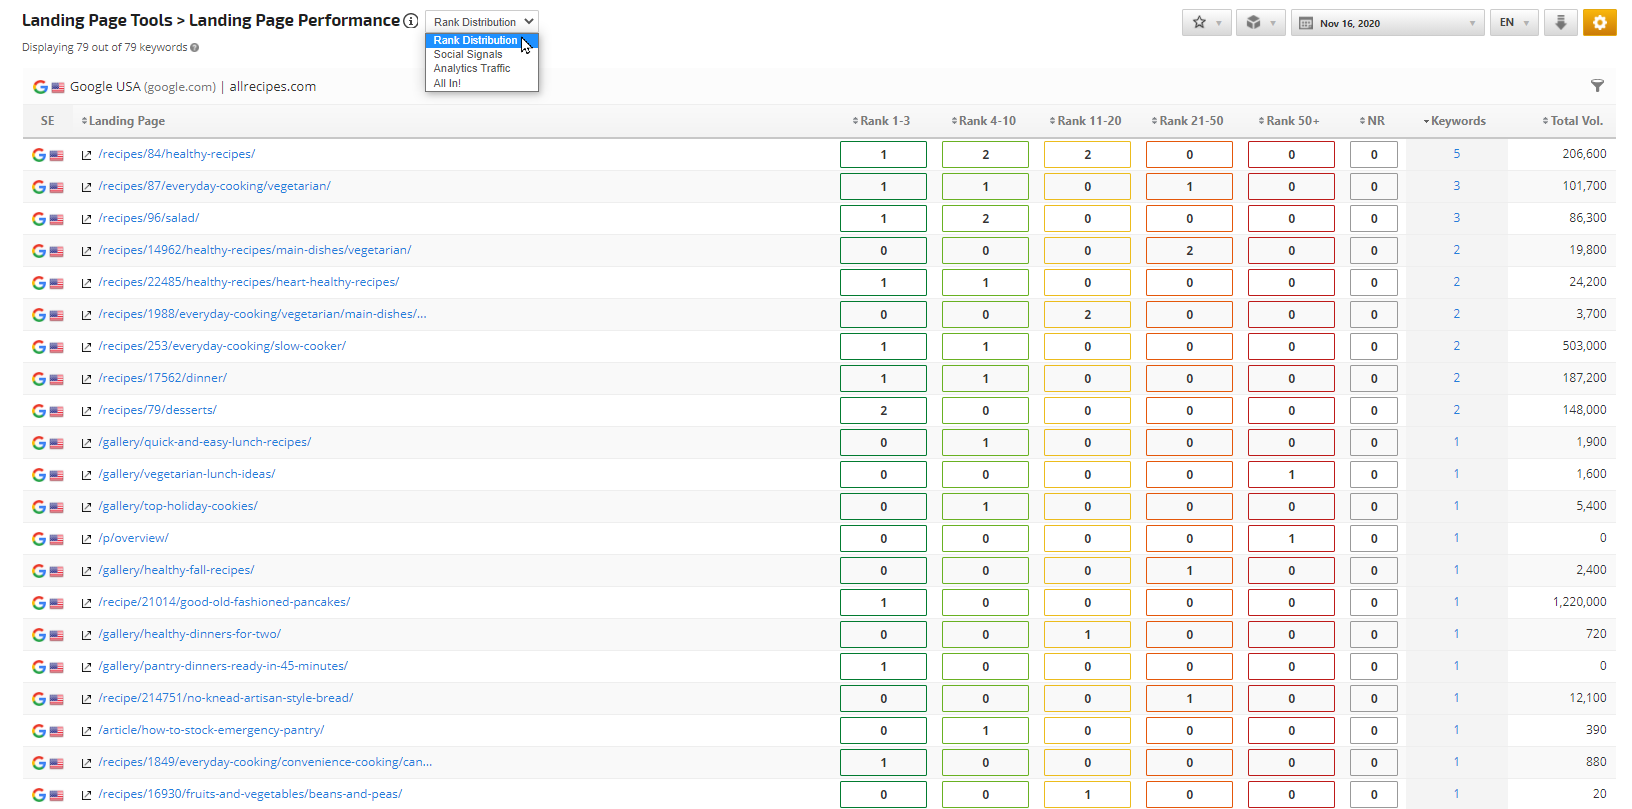
Task: Select Social Signals from the dropdown list
Action: click(x=468, y=55)
